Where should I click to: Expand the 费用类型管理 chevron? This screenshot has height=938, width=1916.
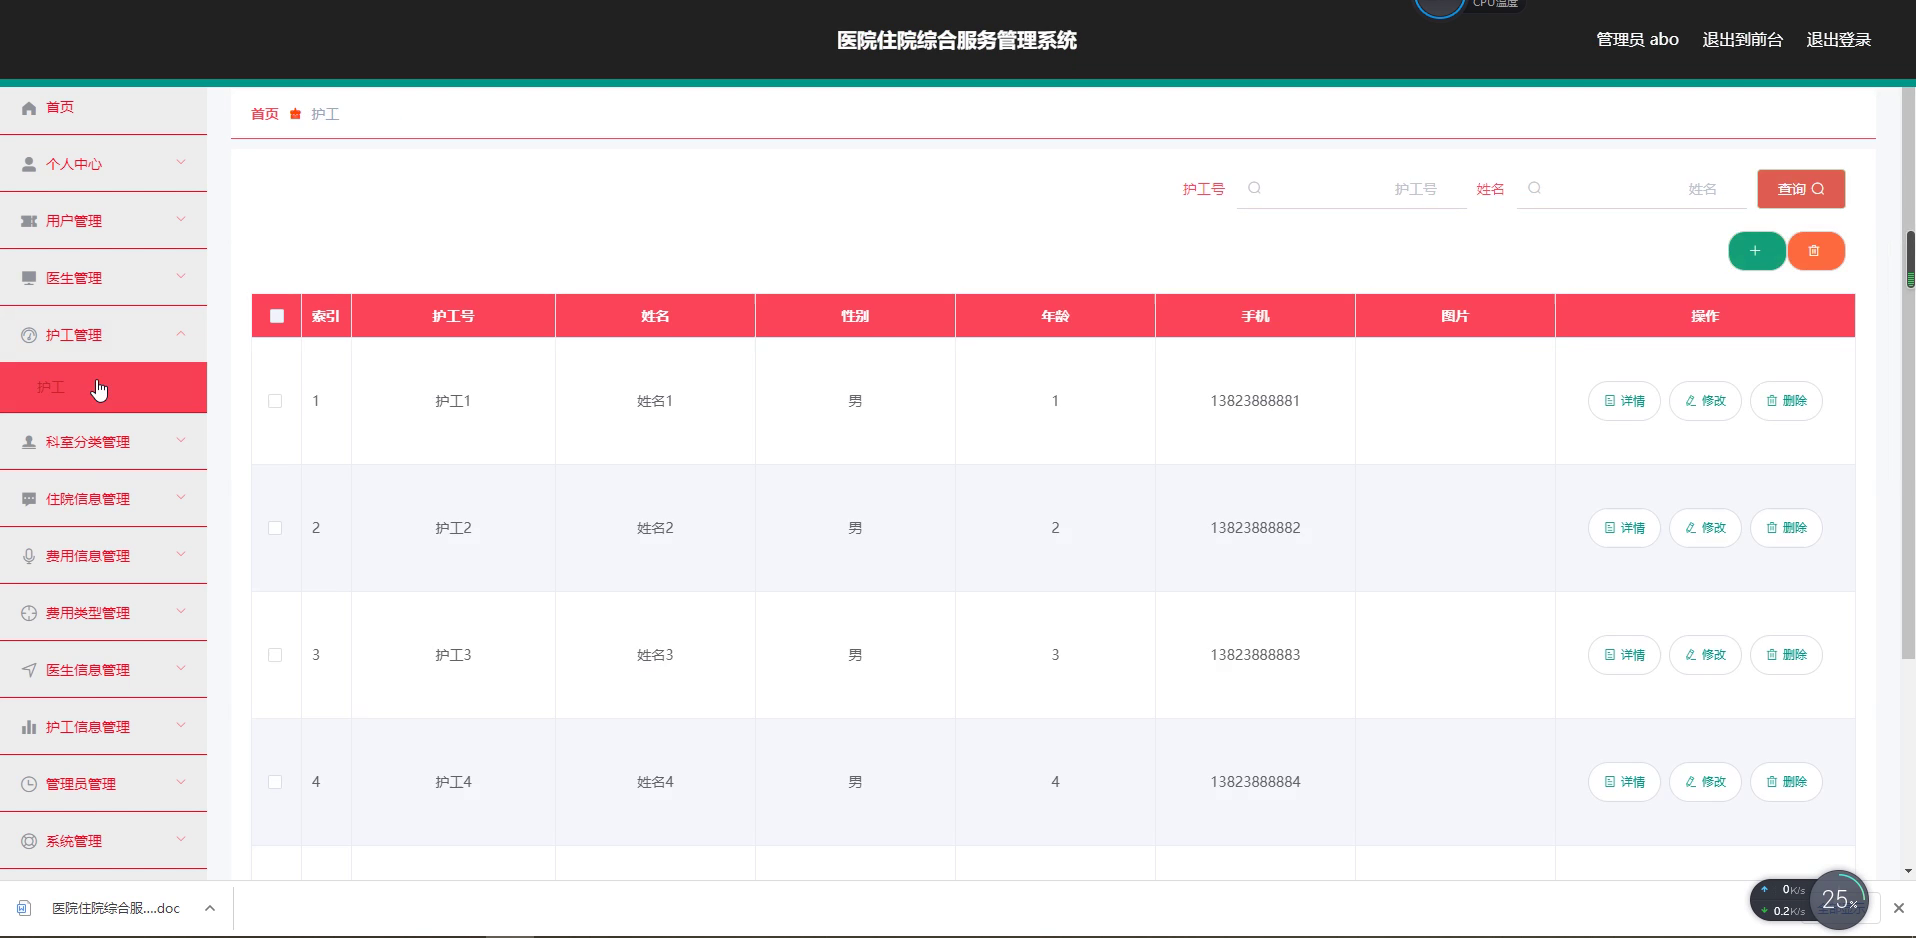[x=181, y=611]
